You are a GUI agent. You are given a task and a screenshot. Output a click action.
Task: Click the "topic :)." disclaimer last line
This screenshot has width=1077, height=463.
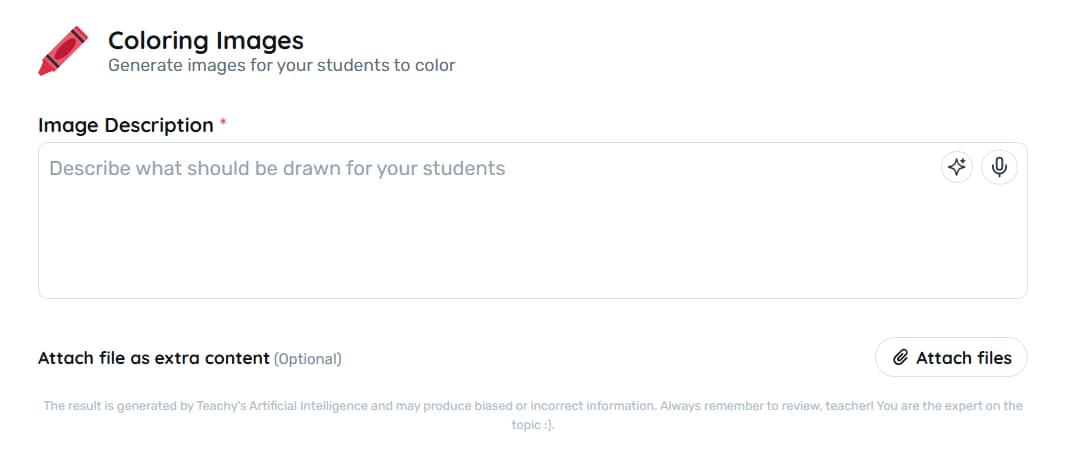[x=532, y=424]
